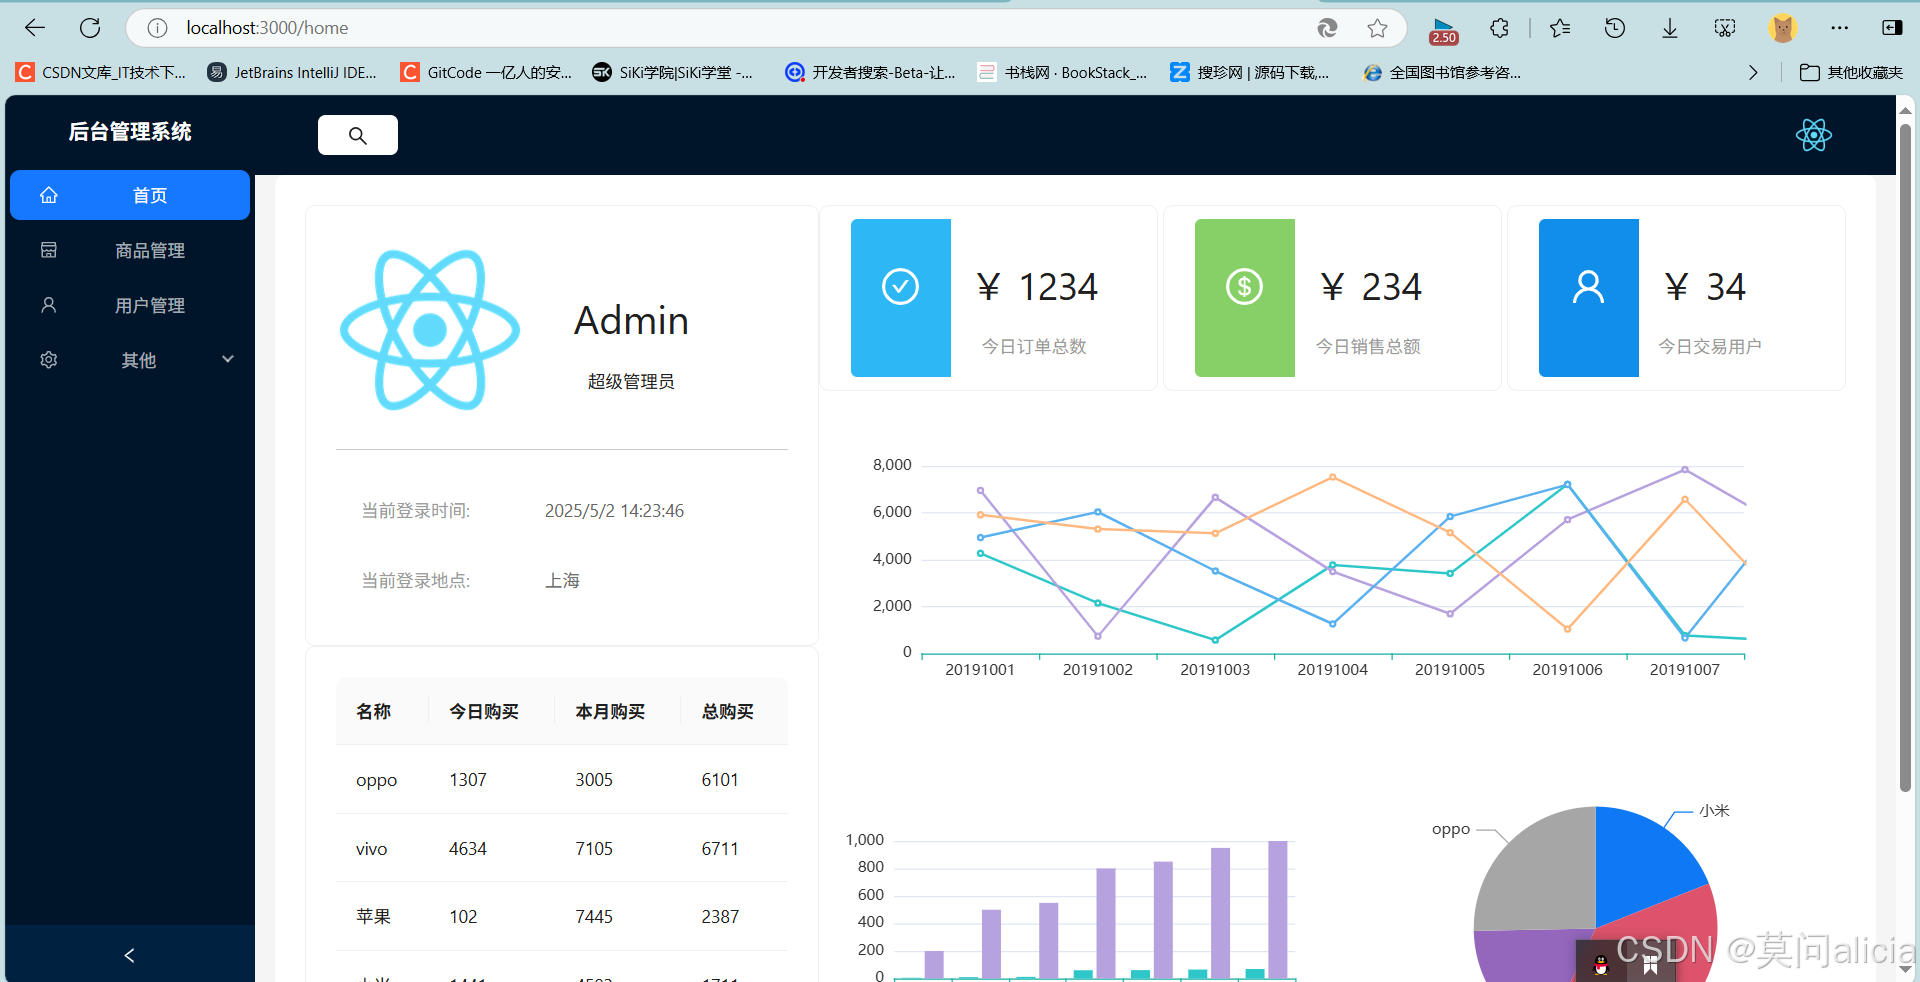The height and width of the screenshot is (982, 1920).
Task: Click the home icon in sidebar
Action: click(49, 195)
